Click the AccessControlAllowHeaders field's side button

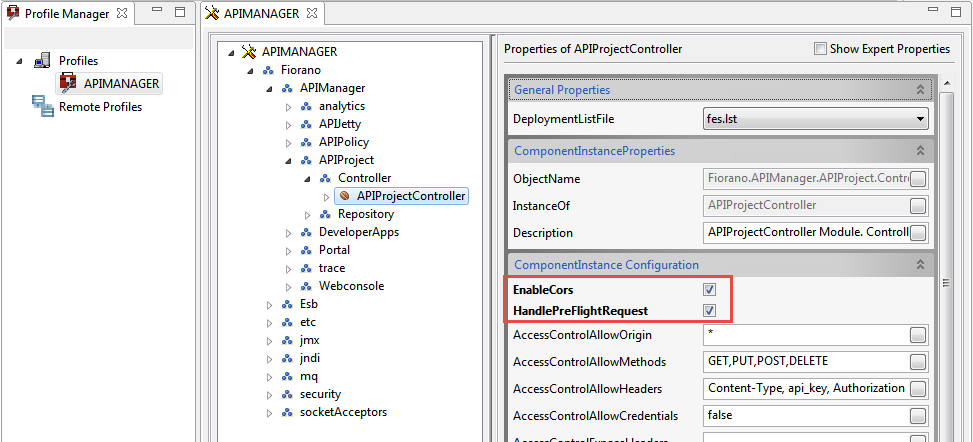pyautogui.click(x=918, y=389)
